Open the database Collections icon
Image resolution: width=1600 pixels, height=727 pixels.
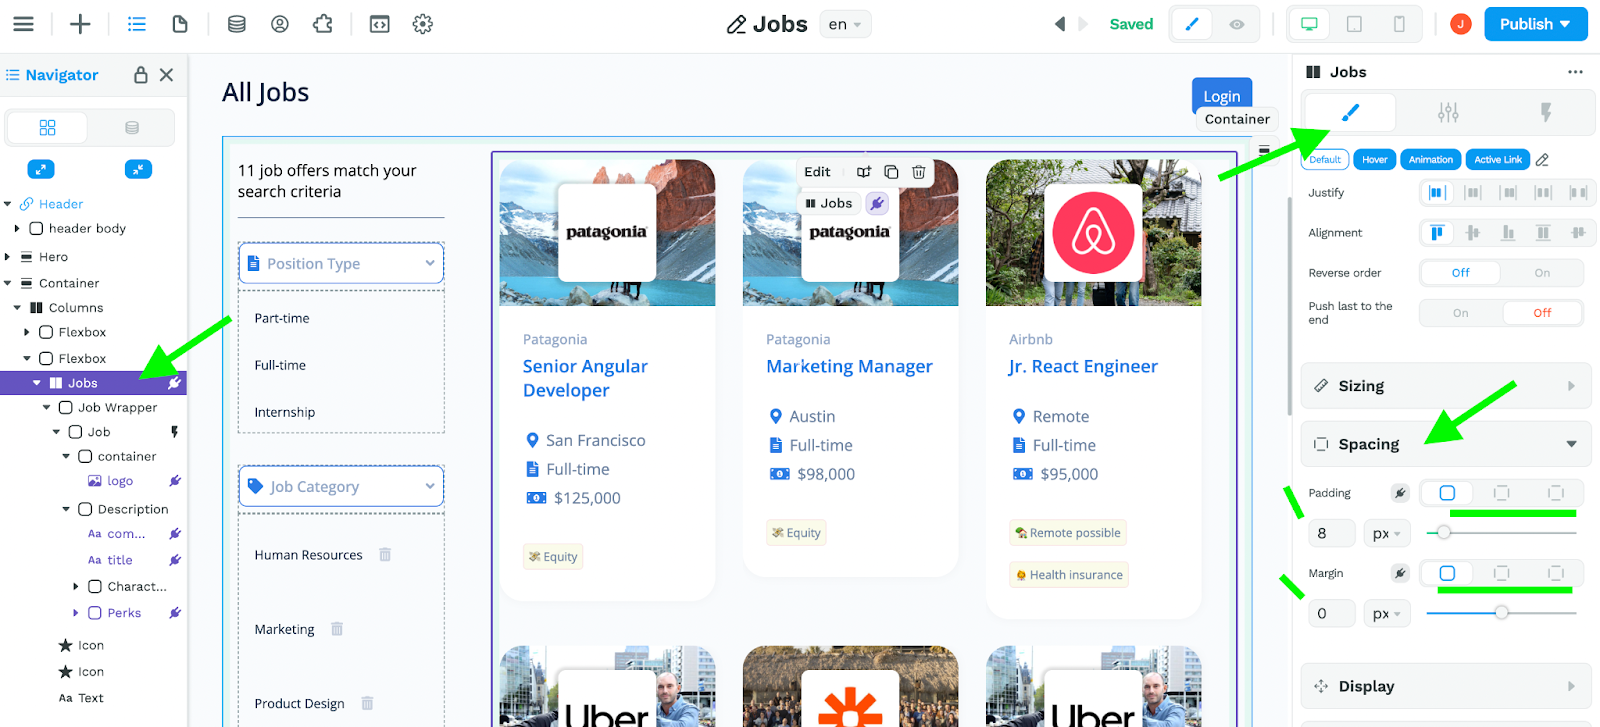coord(237,24)
